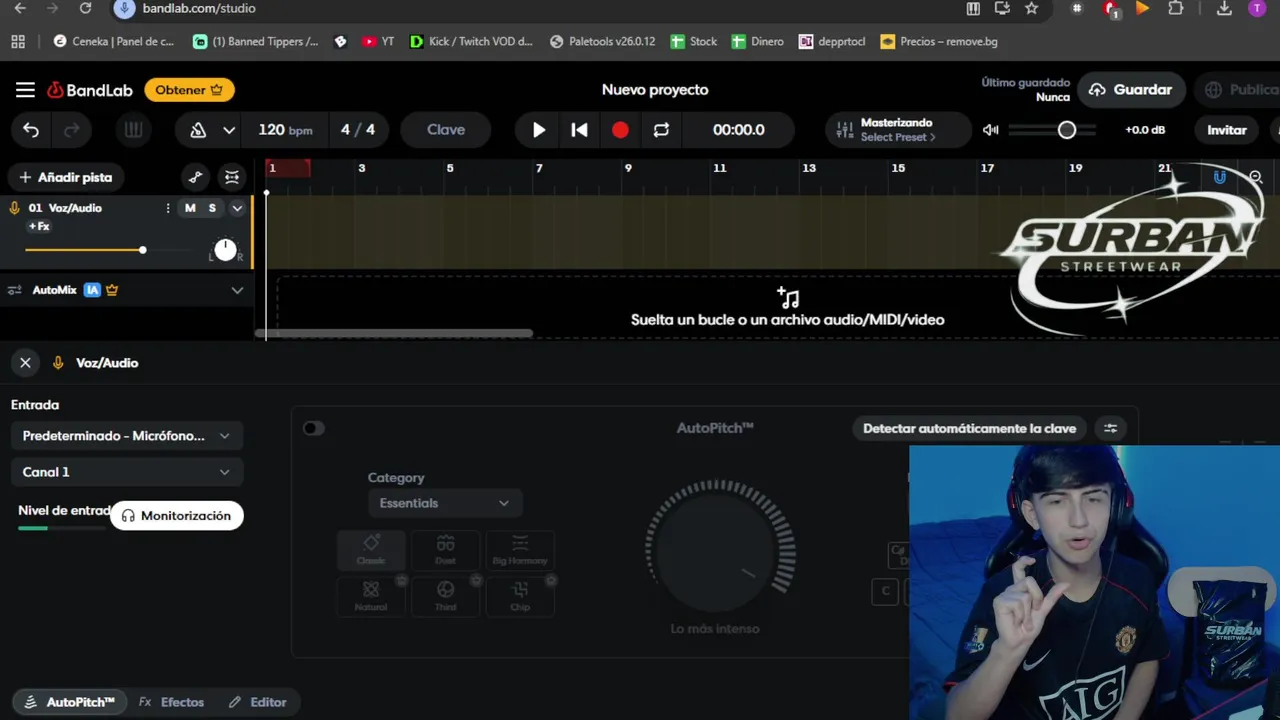Switch to the Editor tab
This screenshot has width=1280, height=720.
tap(257, 702)
